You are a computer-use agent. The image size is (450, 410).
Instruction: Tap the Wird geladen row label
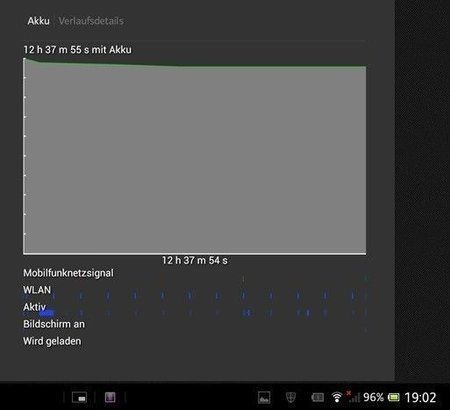(x=52, y=341)
